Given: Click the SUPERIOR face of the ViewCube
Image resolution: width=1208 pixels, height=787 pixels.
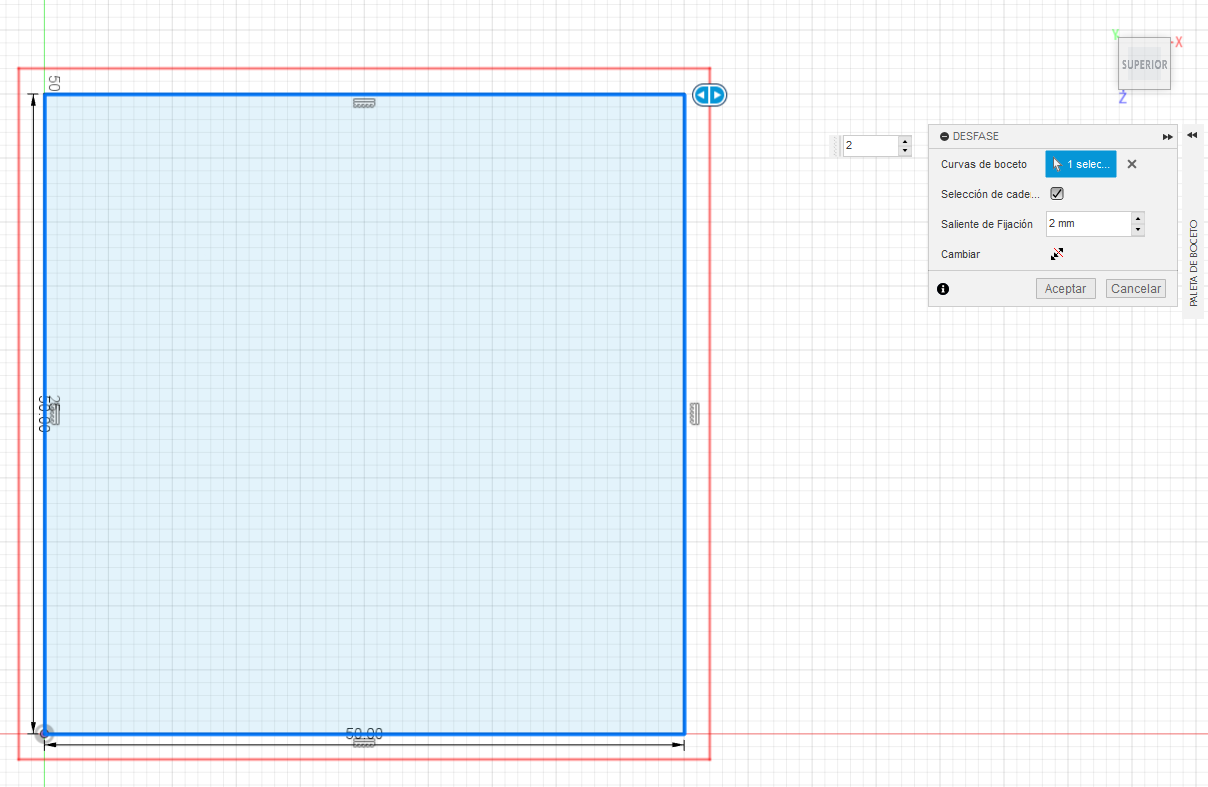Looking at the screenshot, I should [x=1144, y=64].
